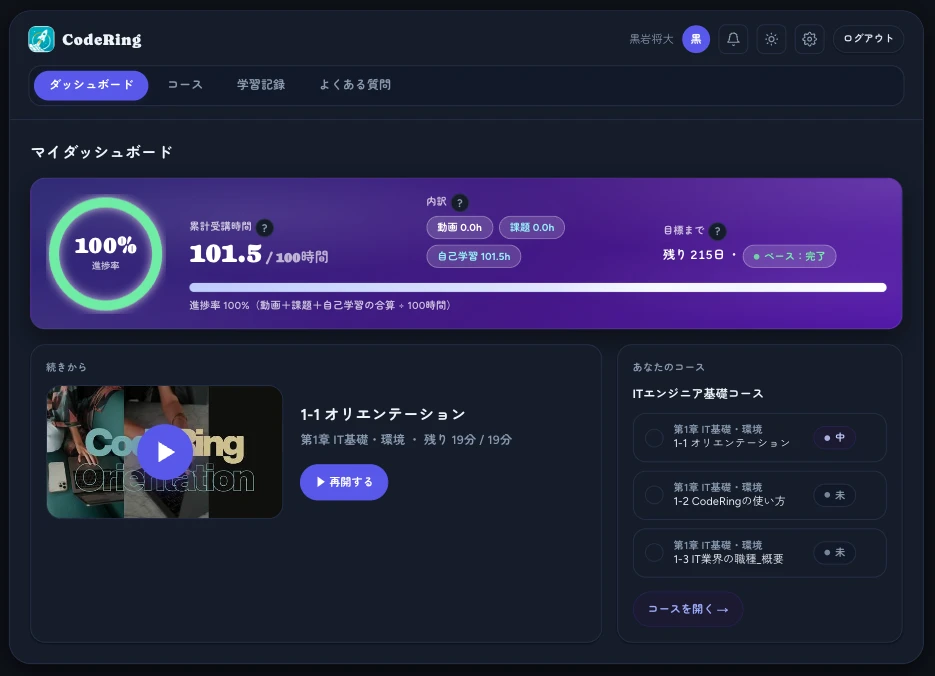
Task: Click the 進捗率 100% formula caption
Action: click(320, 305)
